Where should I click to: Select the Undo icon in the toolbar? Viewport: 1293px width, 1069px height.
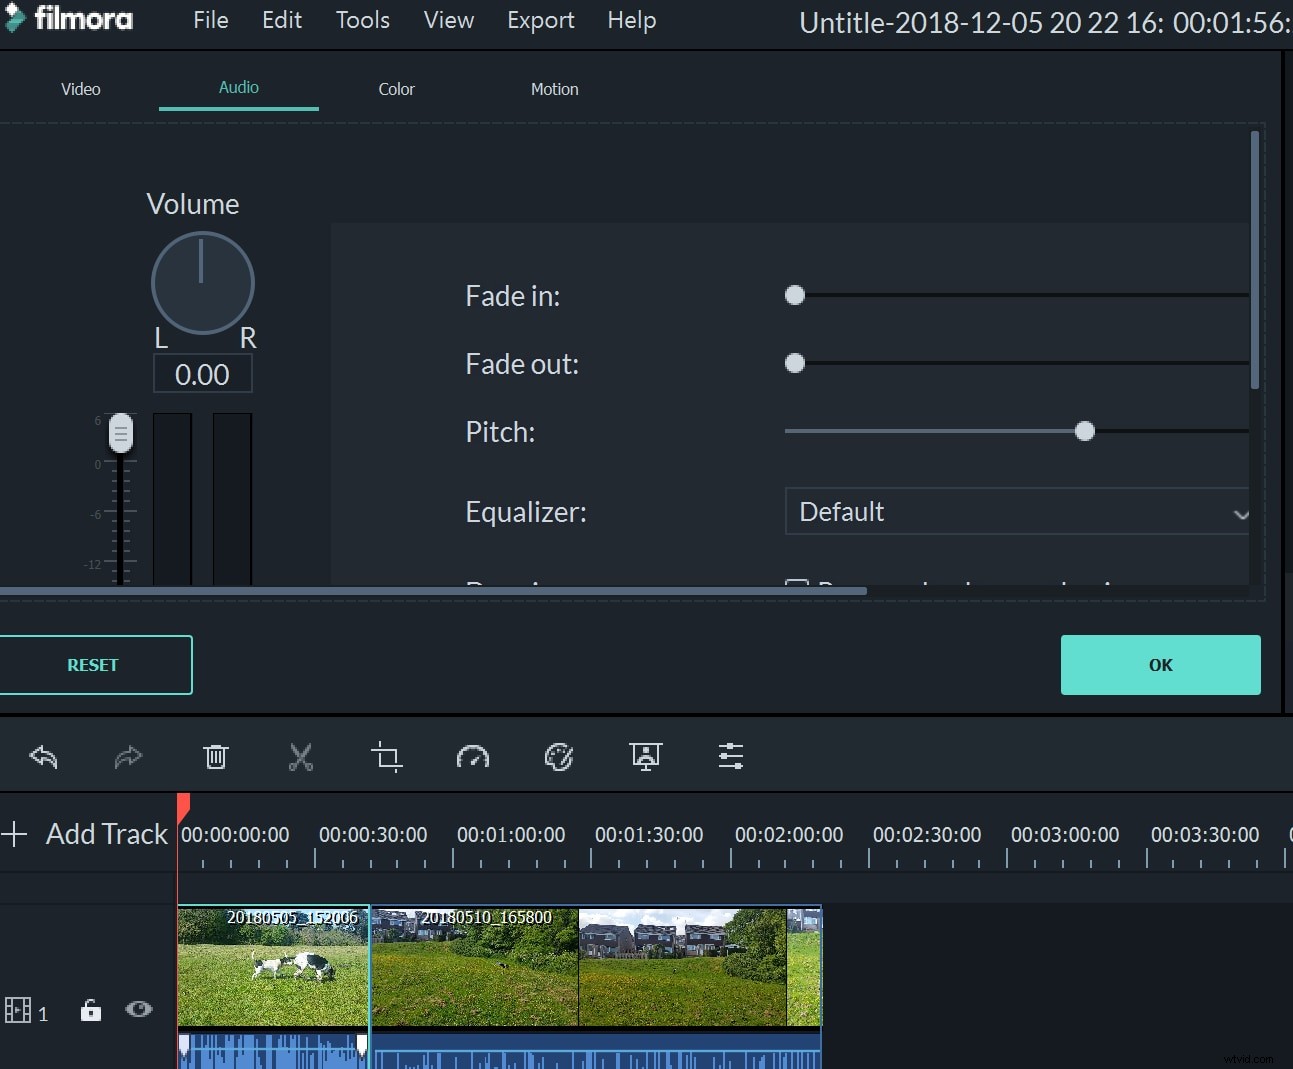point(42,756)
